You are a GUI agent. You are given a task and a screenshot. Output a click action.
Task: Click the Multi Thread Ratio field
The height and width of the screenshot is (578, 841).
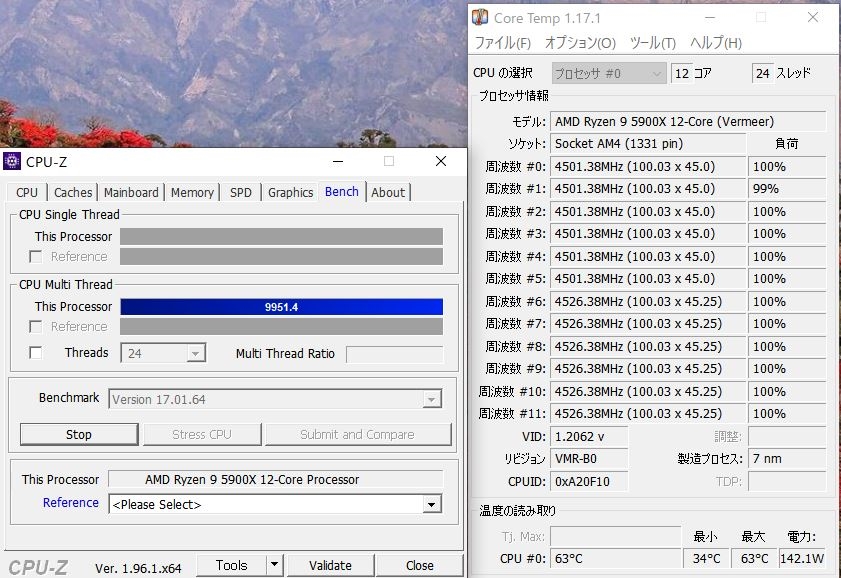click(395, 354)
